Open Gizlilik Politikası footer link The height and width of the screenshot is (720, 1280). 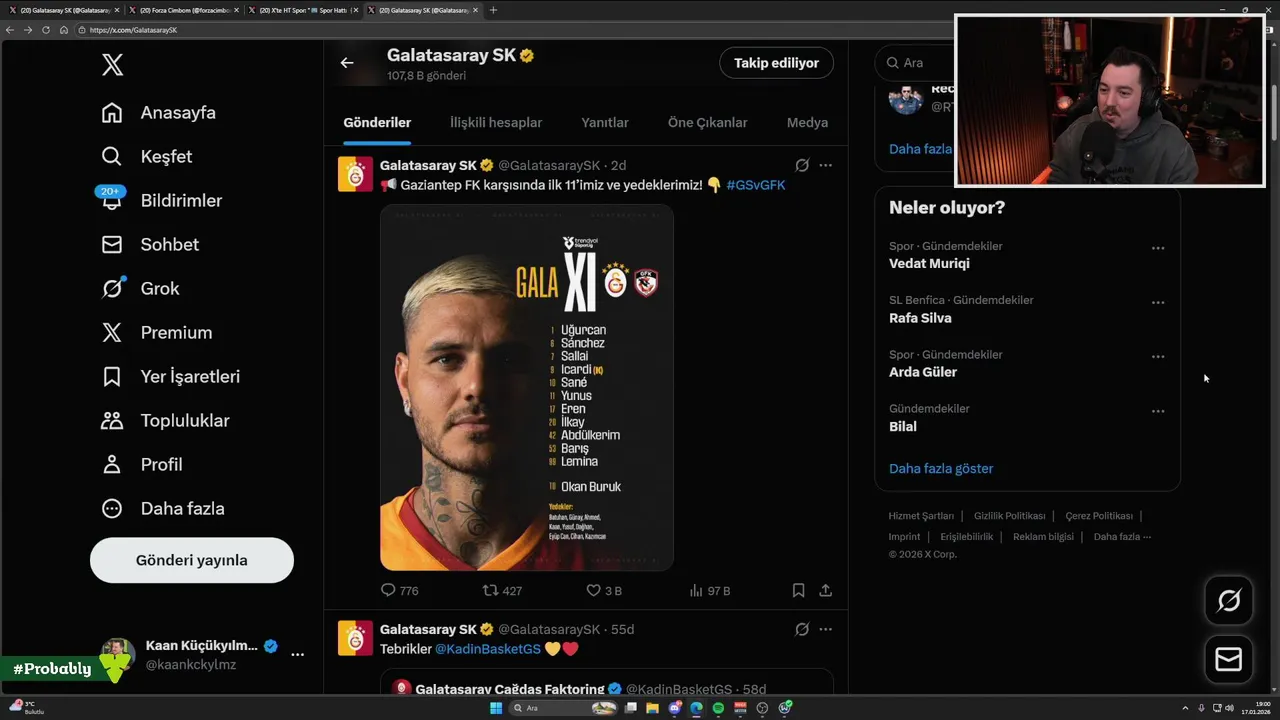(x=1009, y=516)
